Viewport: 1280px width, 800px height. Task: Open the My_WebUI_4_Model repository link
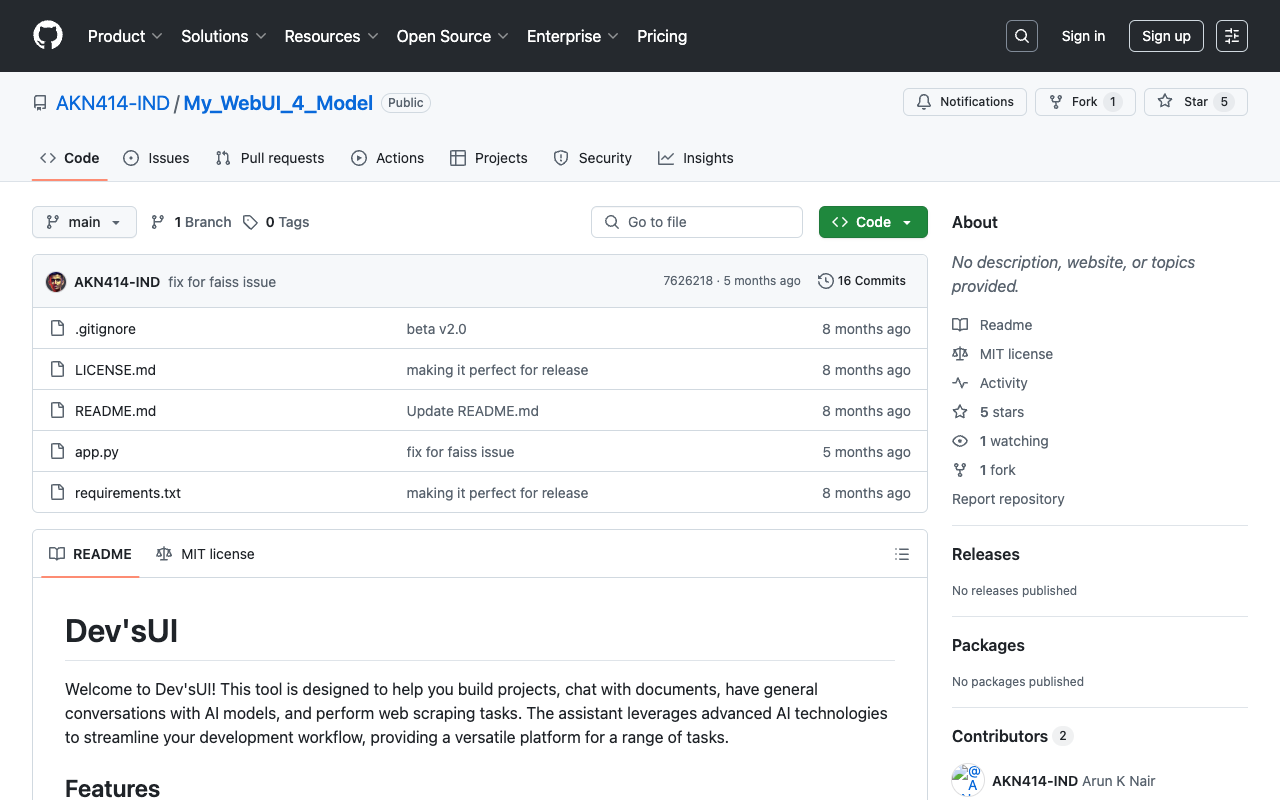tap(278, 103)
